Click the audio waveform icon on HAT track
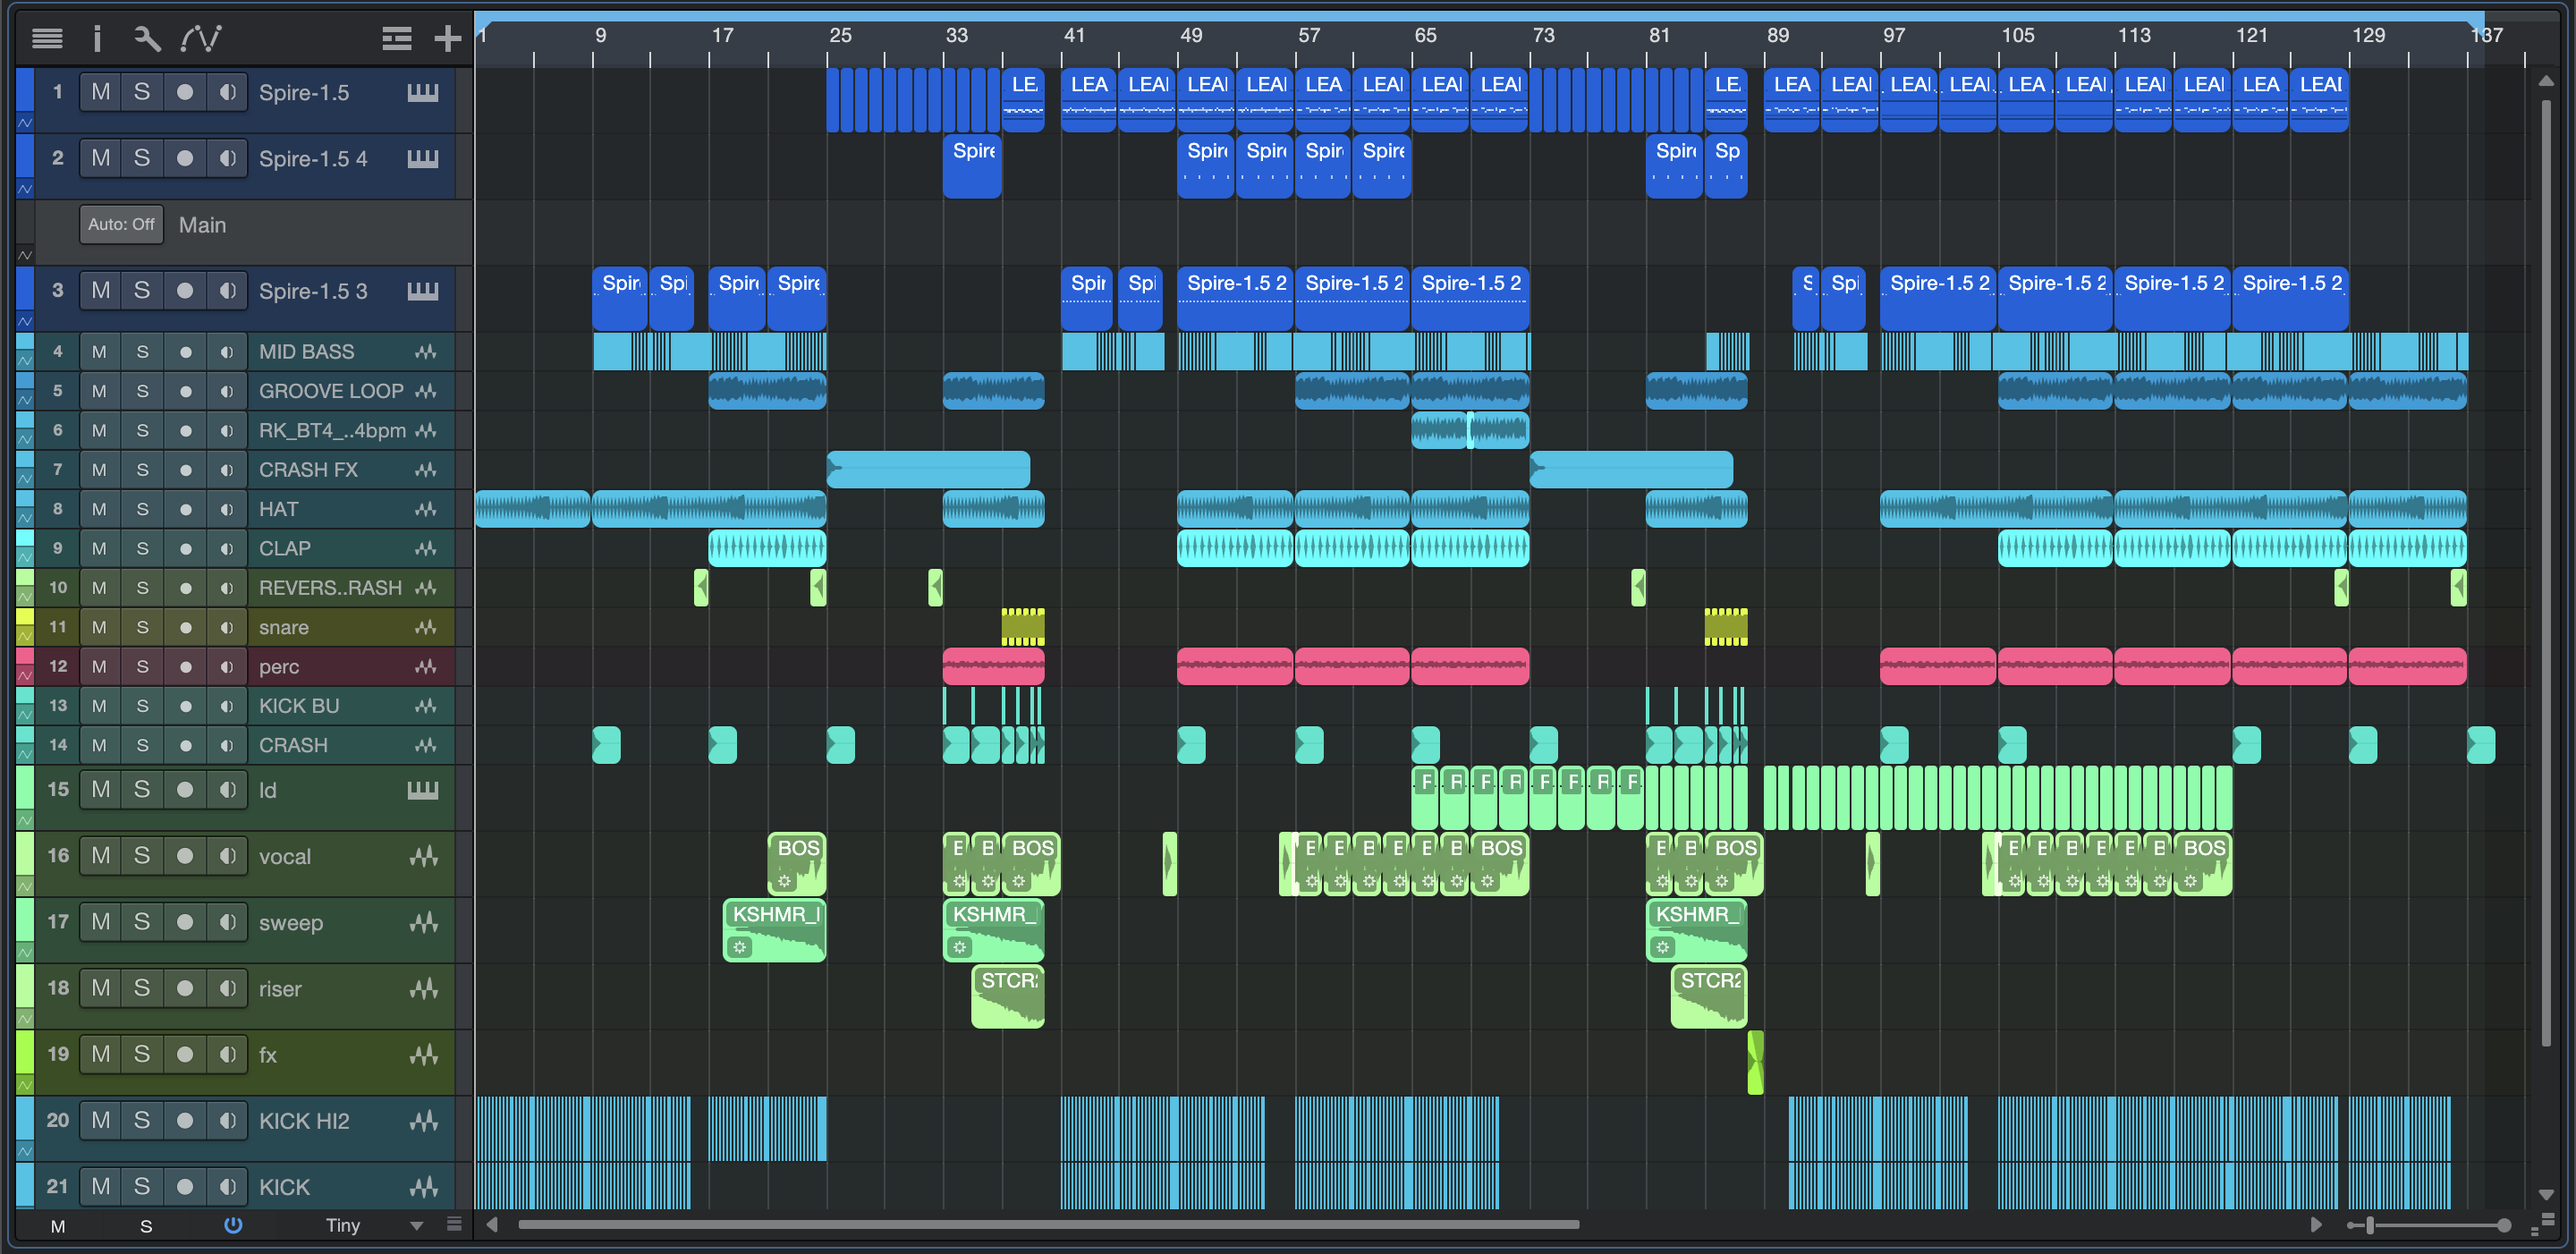Image resolution: width=2576 pixels, height=1254 pixels. pos(426,509)
